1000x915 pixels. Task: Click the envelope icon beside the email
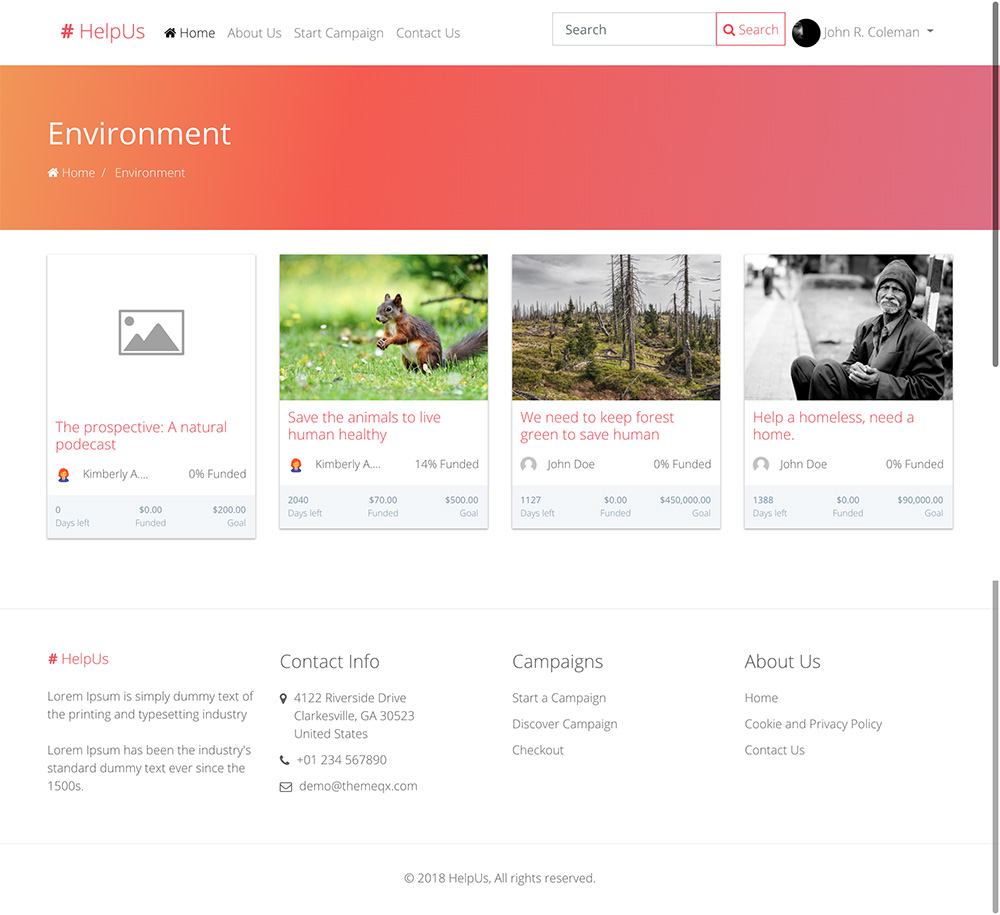286,787
